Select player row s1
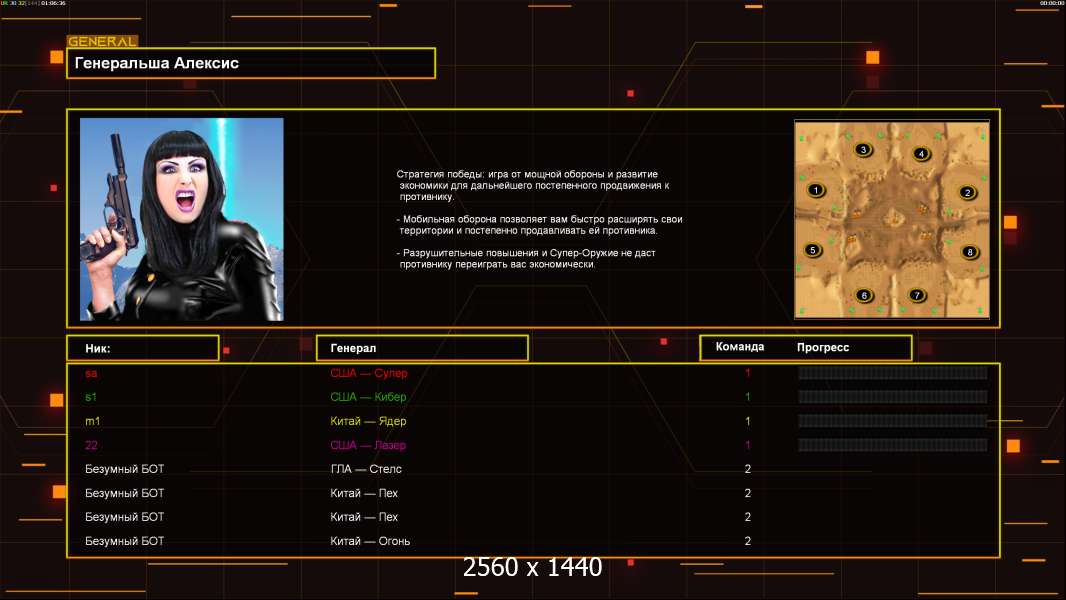This screenshot has height=600, width=1066. pyautogui.click(x=533, y=397)
